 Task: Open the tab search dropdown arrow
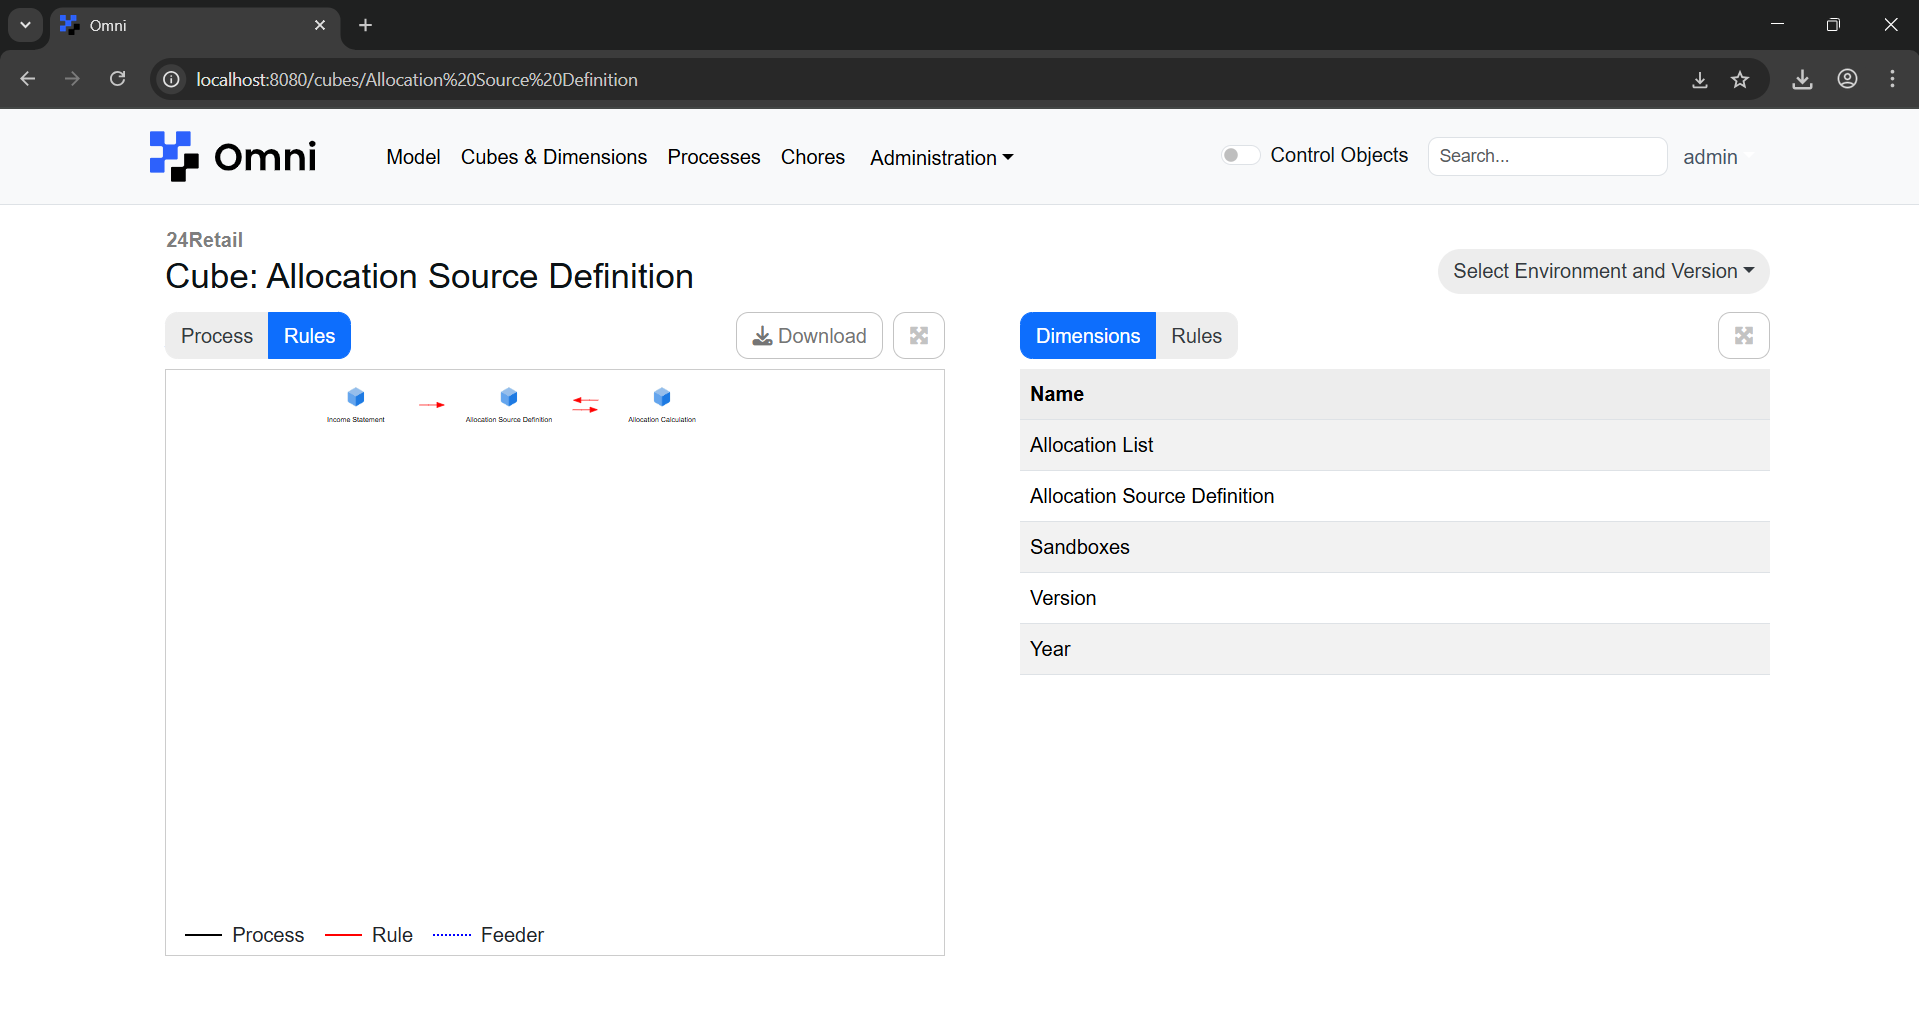pyautogui.click(x=25, y=25)
